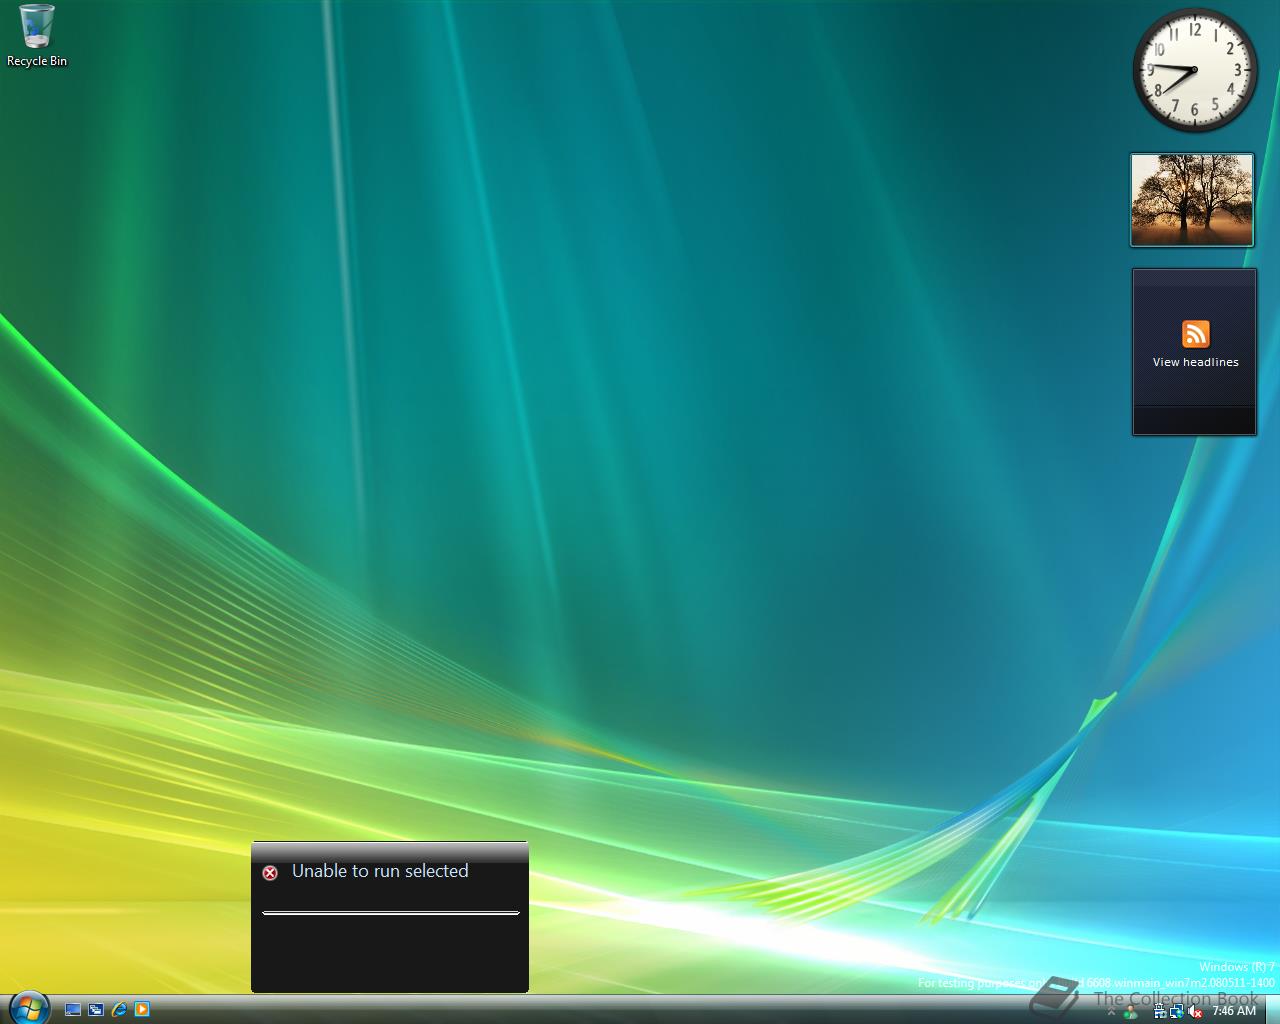Viewport: 1280px width, 1024px height.
Task: Click the orange RSS feed icon
Action: tap(1196, 334)
